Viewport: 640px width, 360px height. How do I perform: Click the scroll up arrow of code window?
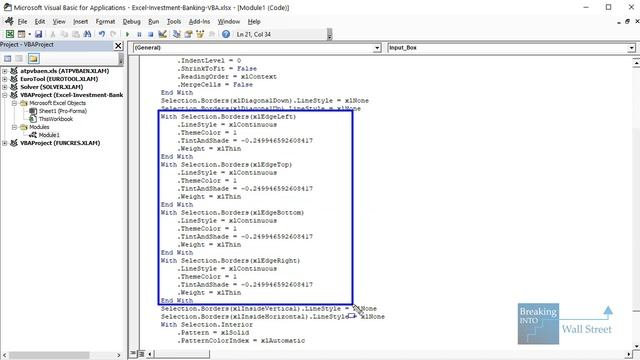pos(636,63)
